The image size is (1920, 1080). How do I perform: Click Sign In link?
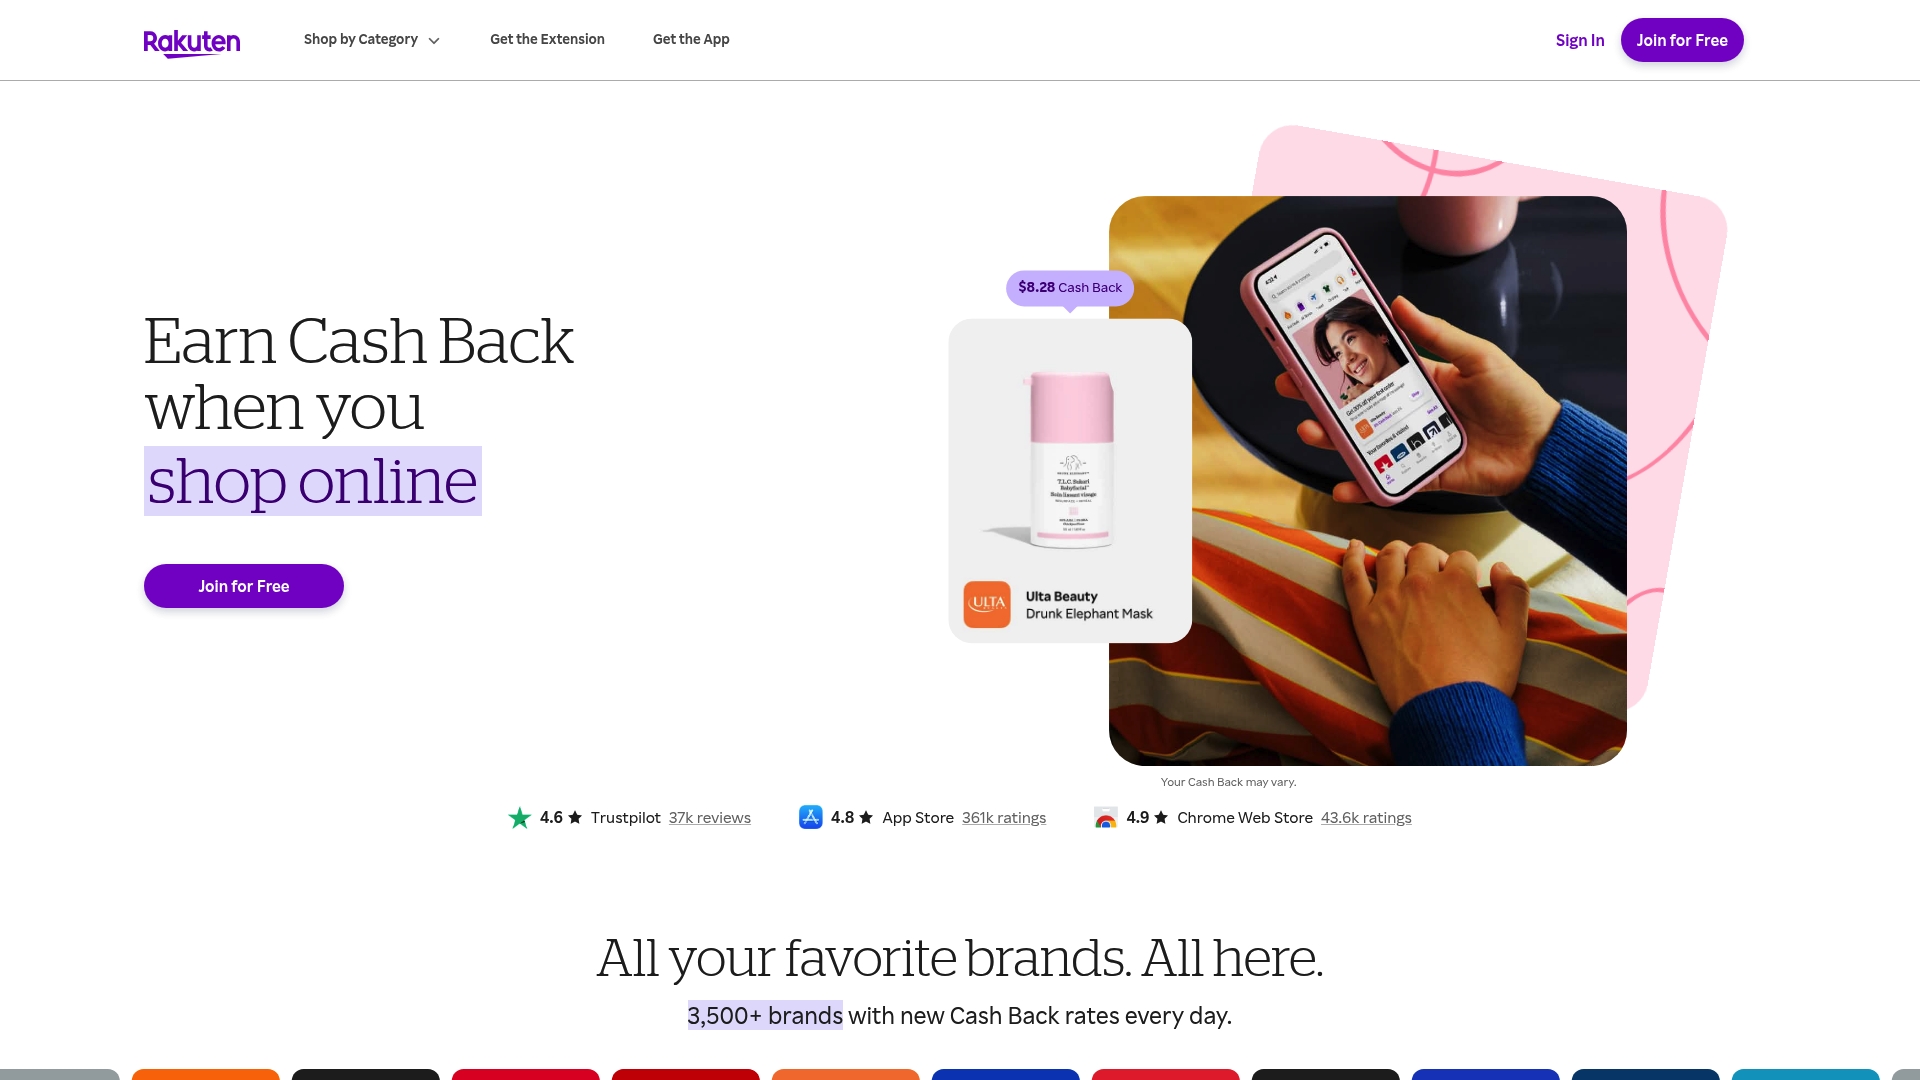click(x=1580, y=40)
